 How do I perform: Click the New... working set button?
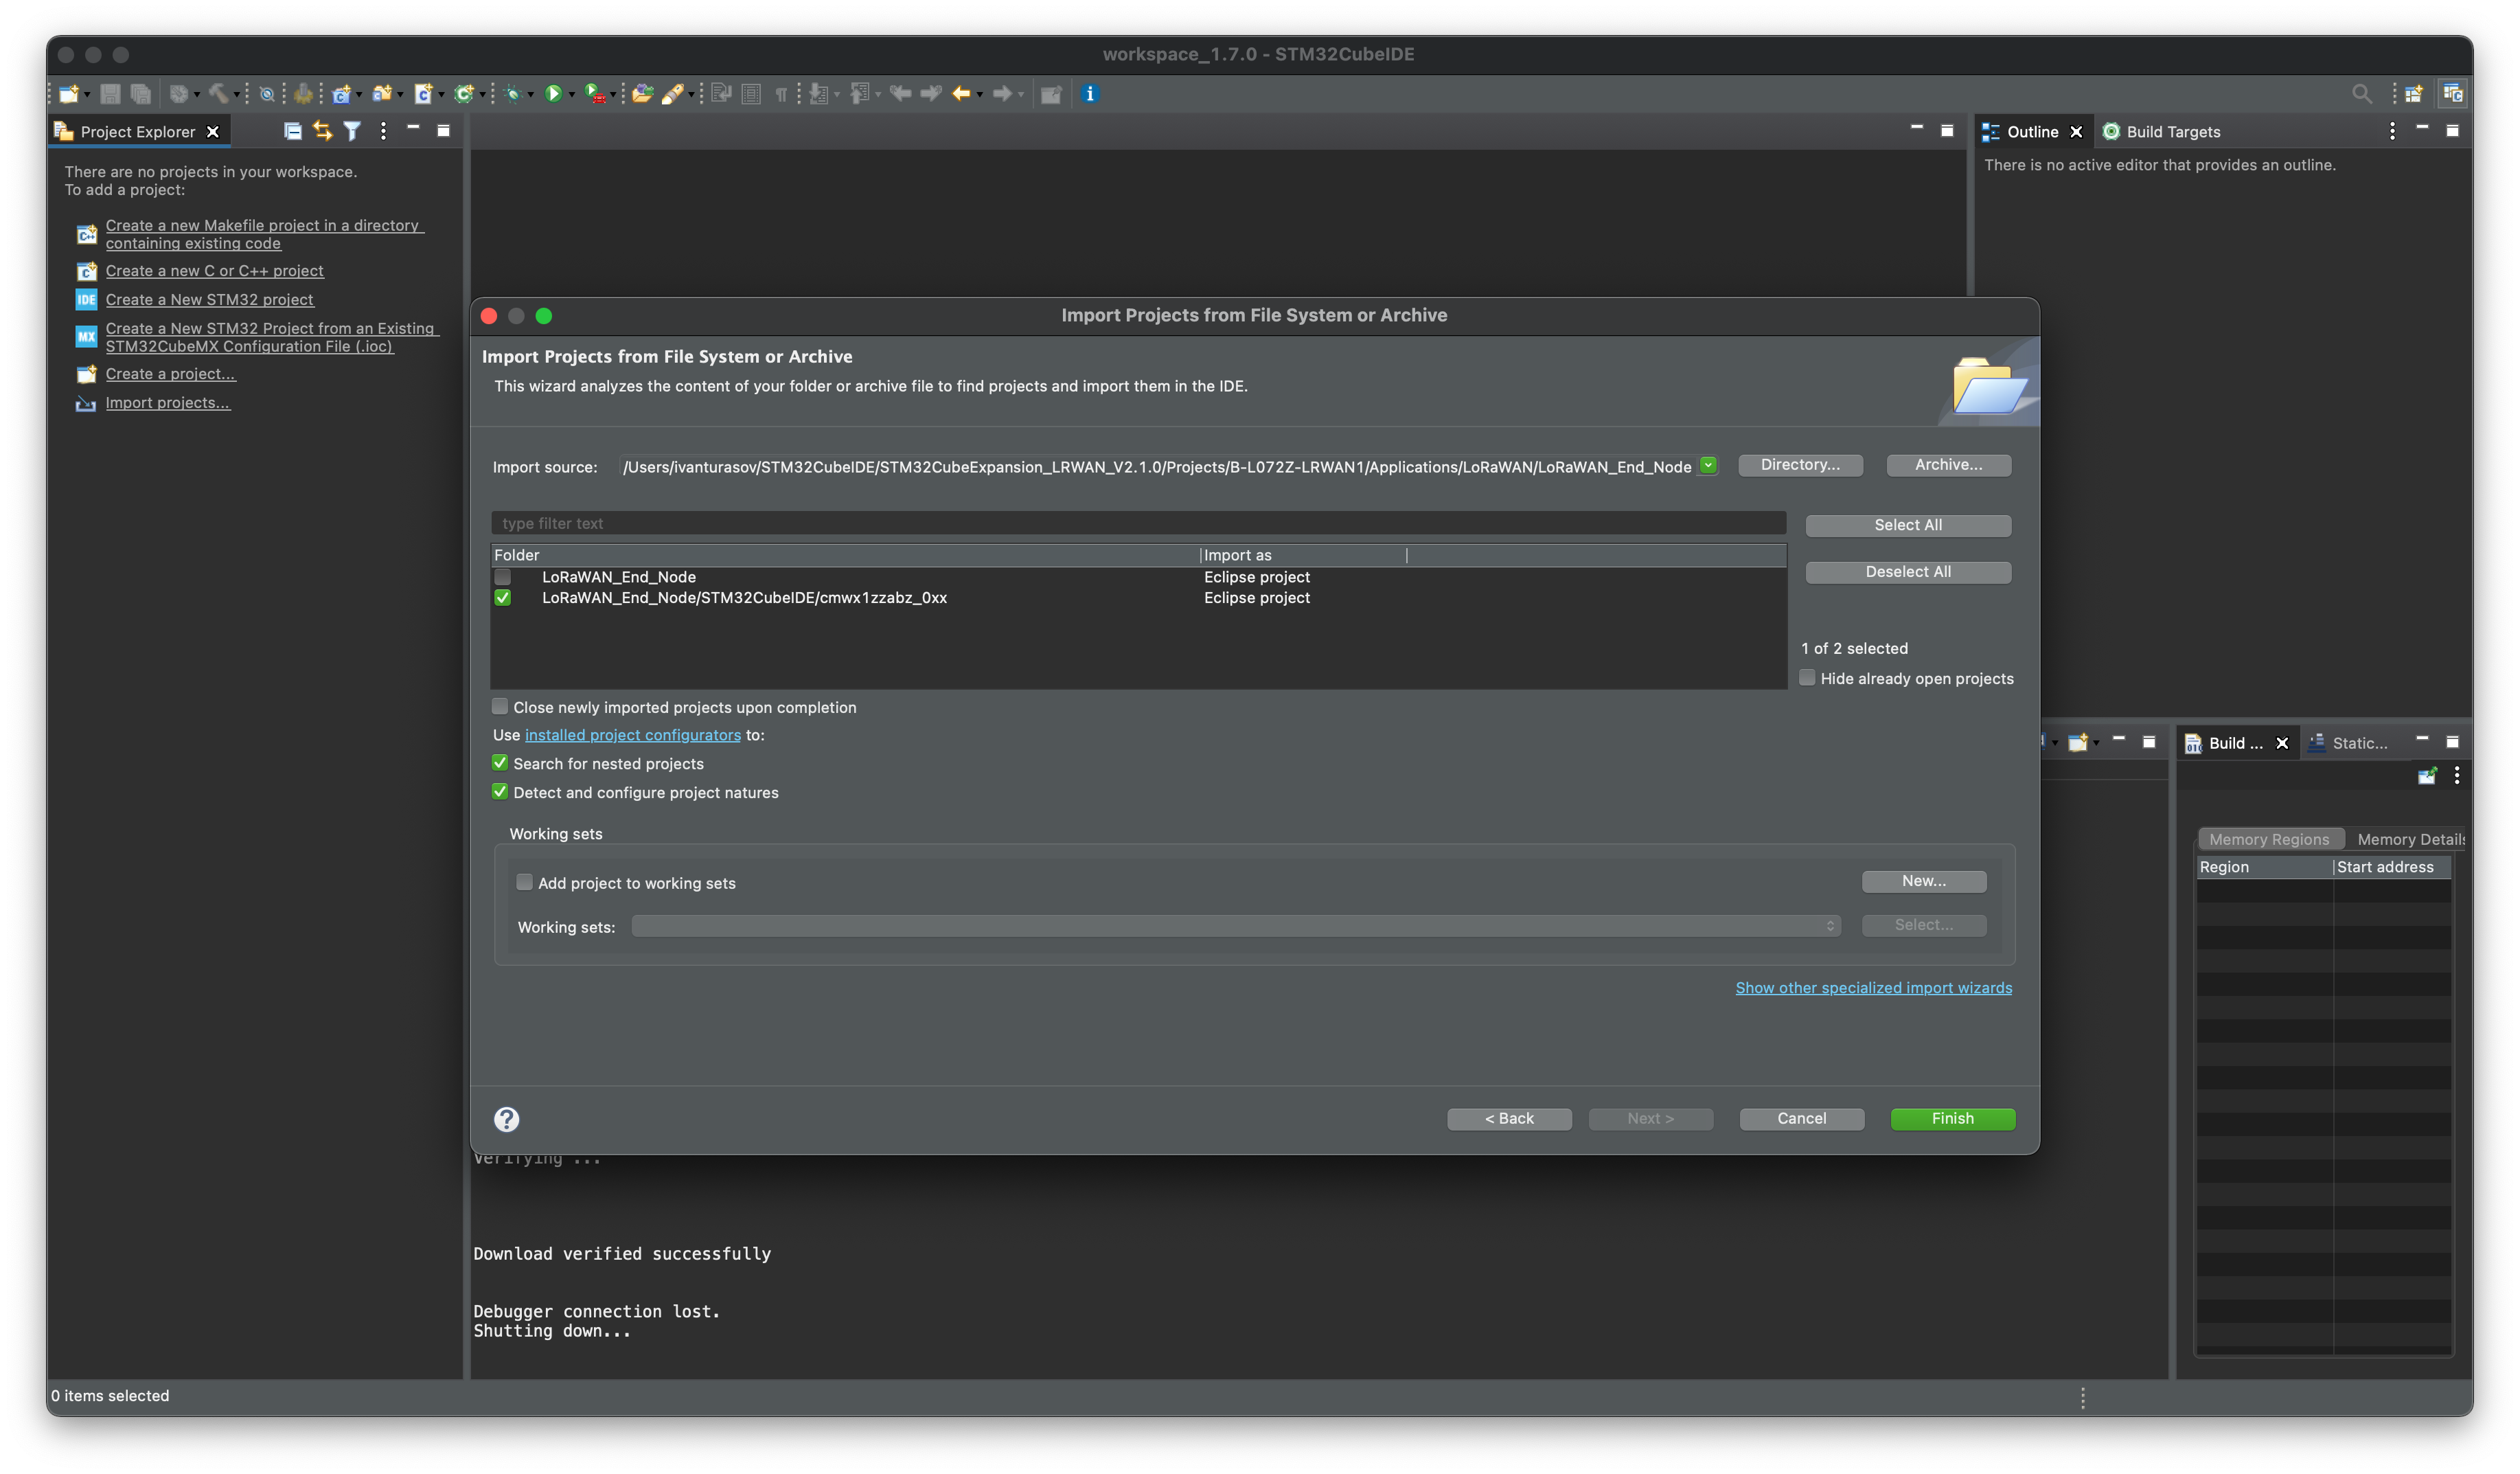point(1924,881)
